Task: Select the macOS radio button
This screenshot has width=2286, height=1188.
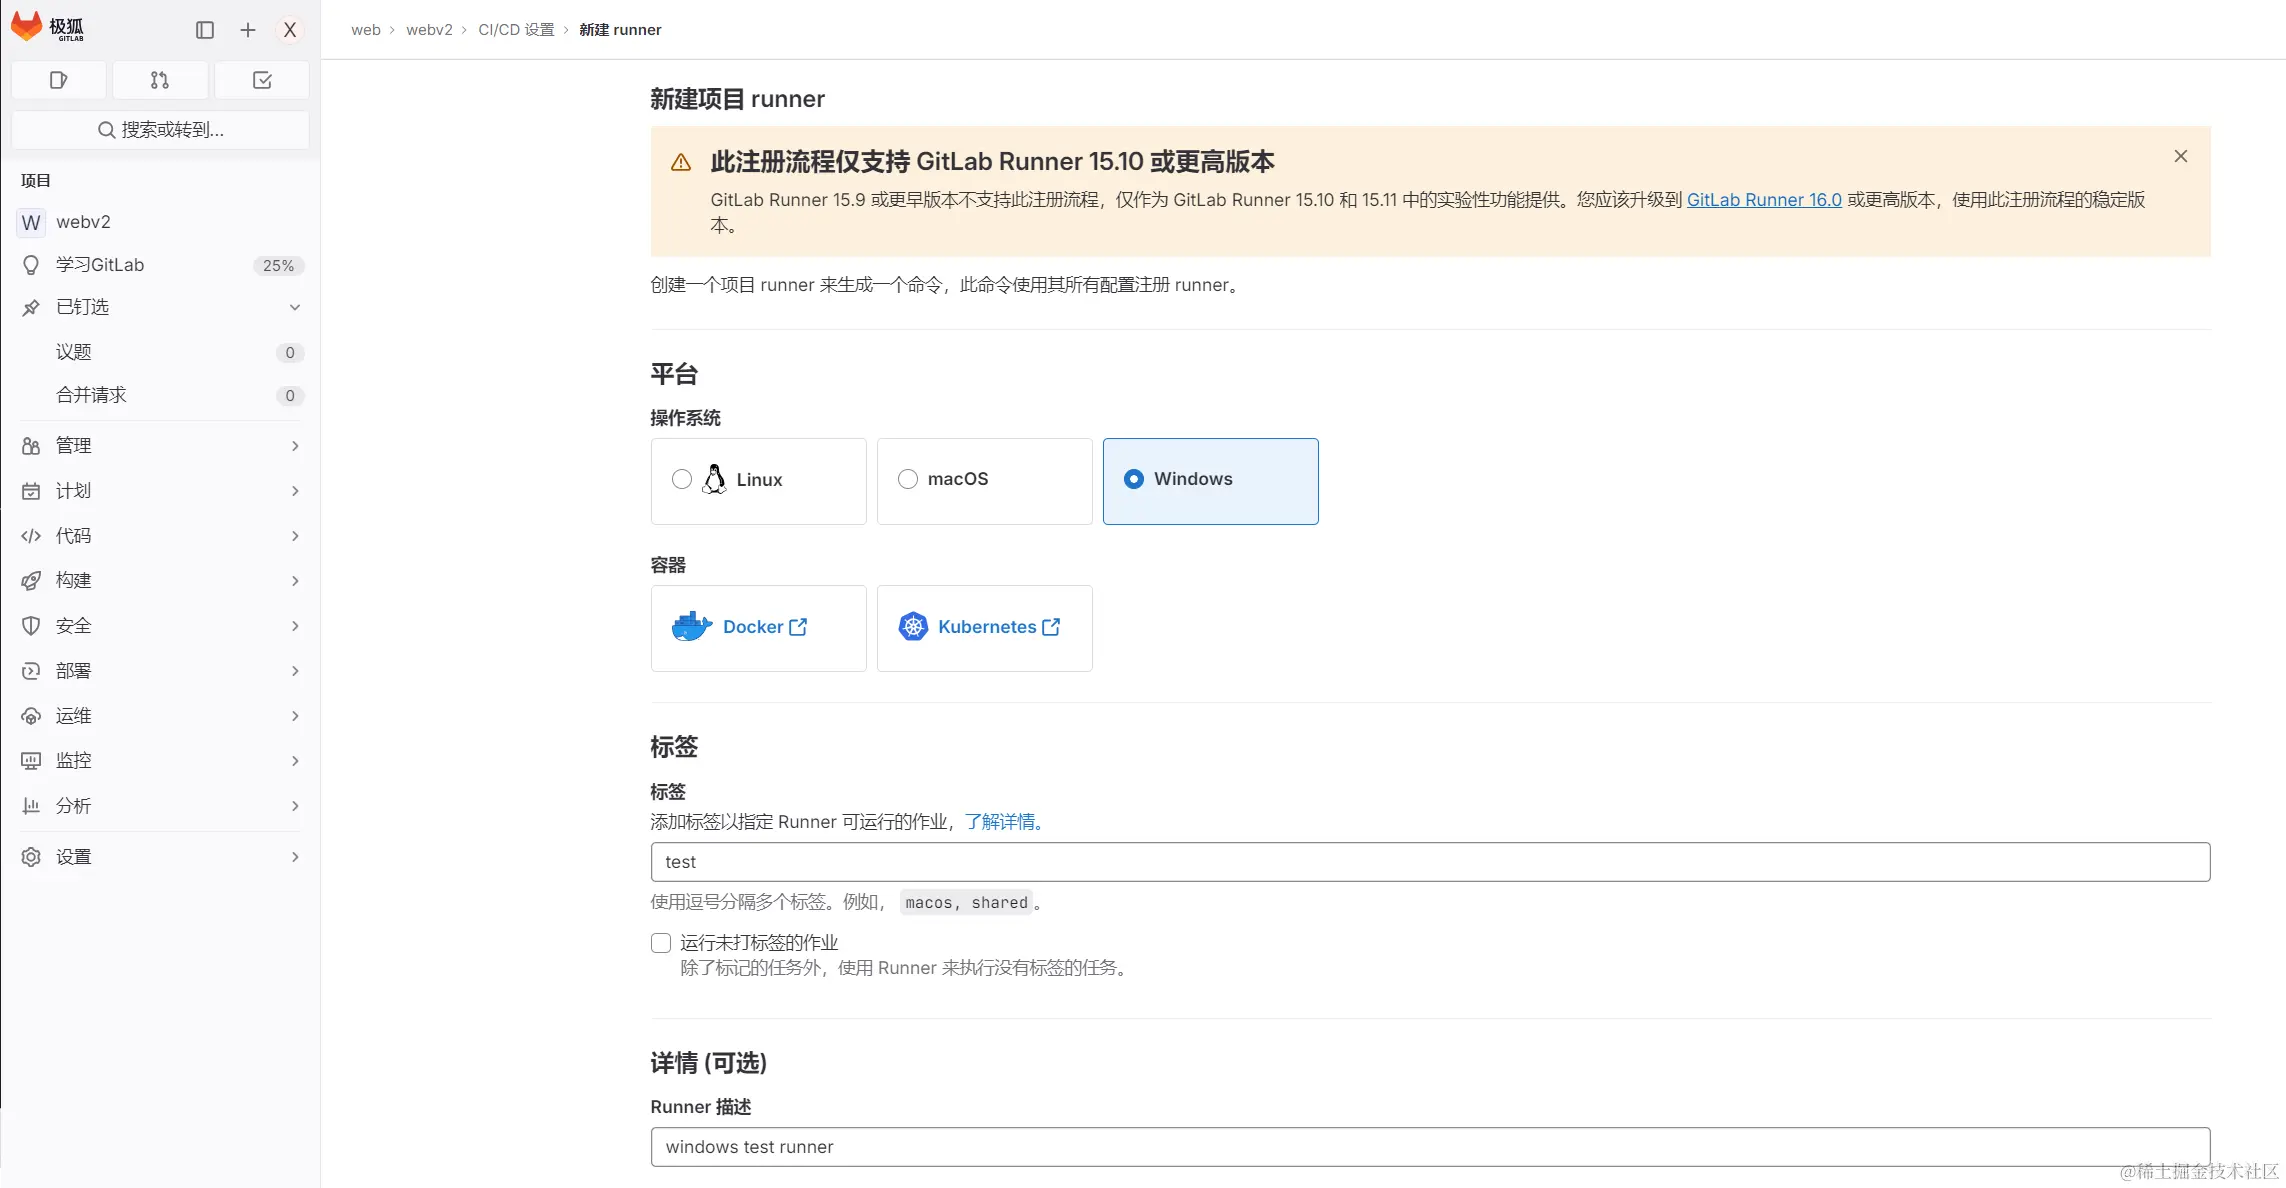Action: coord(908,480)
